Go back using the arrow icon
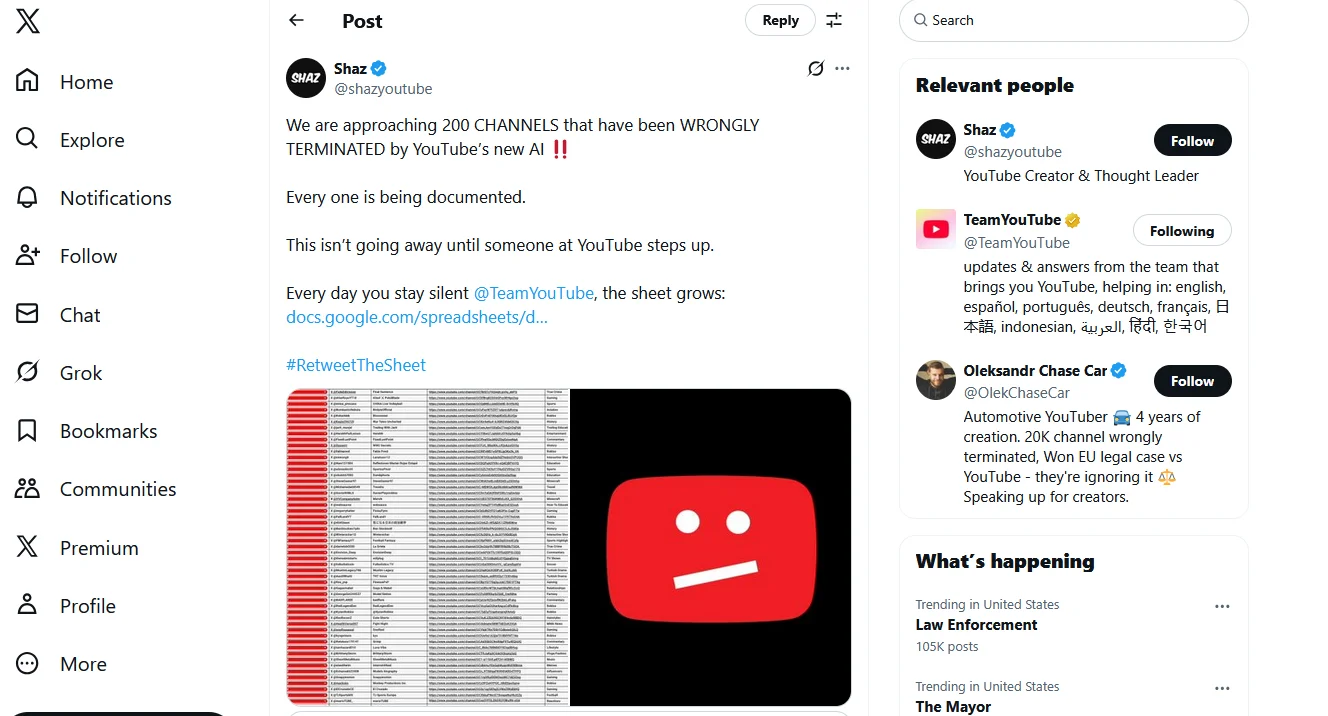 point(295,20)
